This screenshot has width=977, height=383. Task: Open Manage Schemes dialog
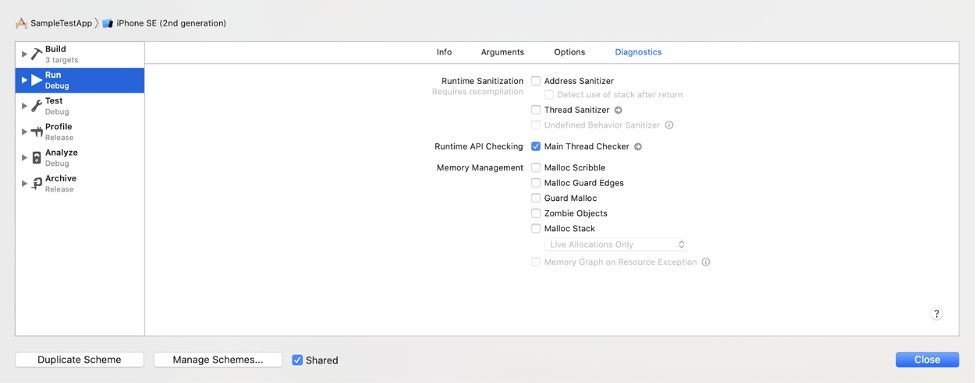point(218,360)
